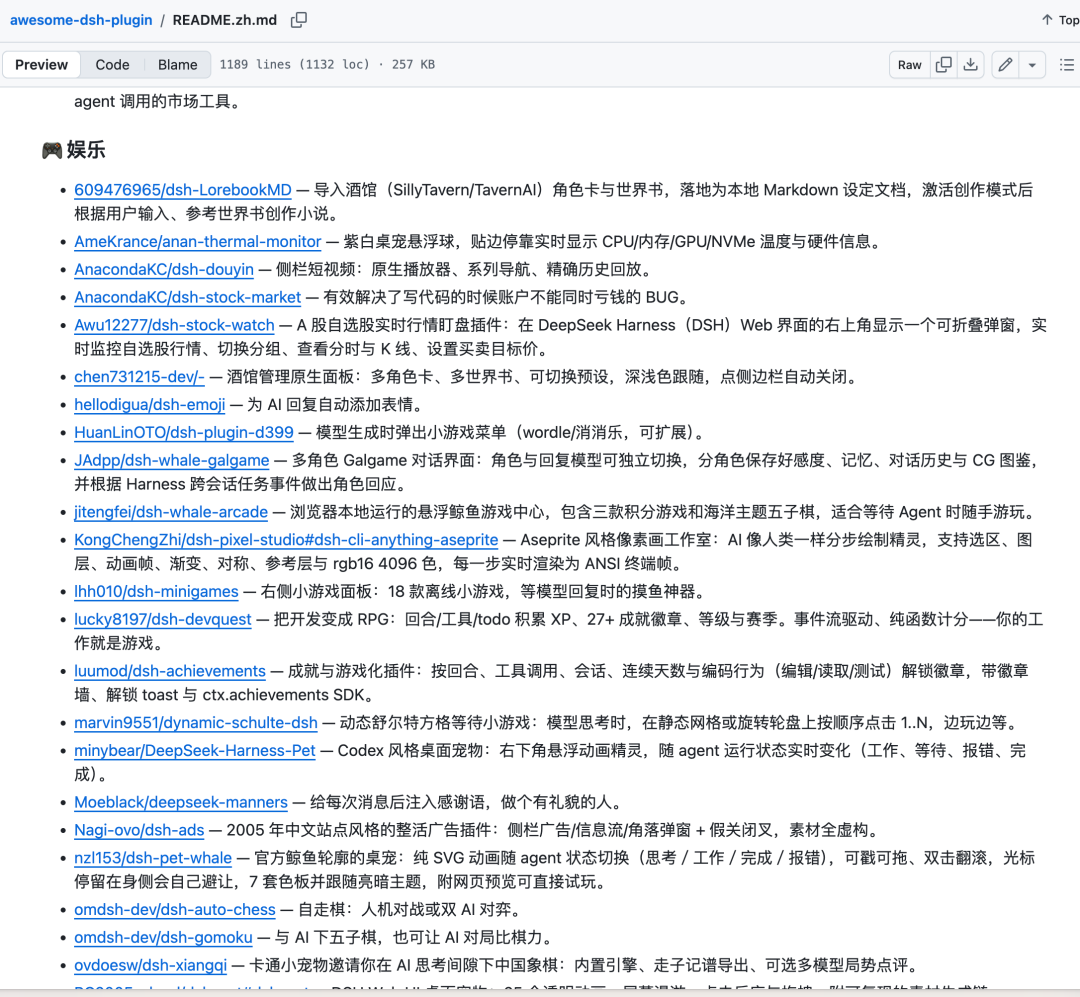Image resolution: width=1080 pixels, height=997 pixels.
Task: Open HuanLinOTO/dsh-plugin-d399 link
Action: (184, 432)
